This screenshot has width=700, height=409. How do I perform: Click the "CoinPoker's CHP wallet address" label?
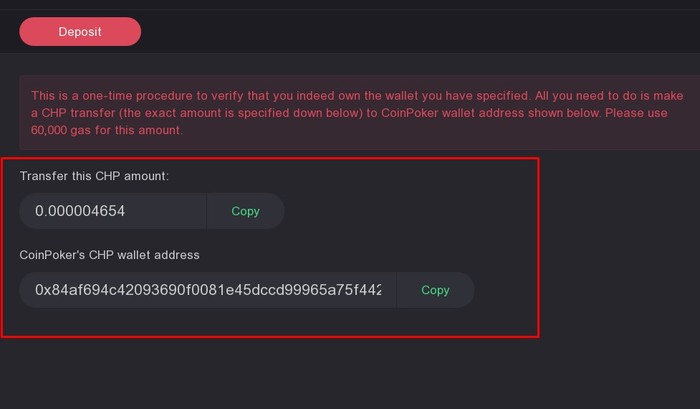coord(110,255)
